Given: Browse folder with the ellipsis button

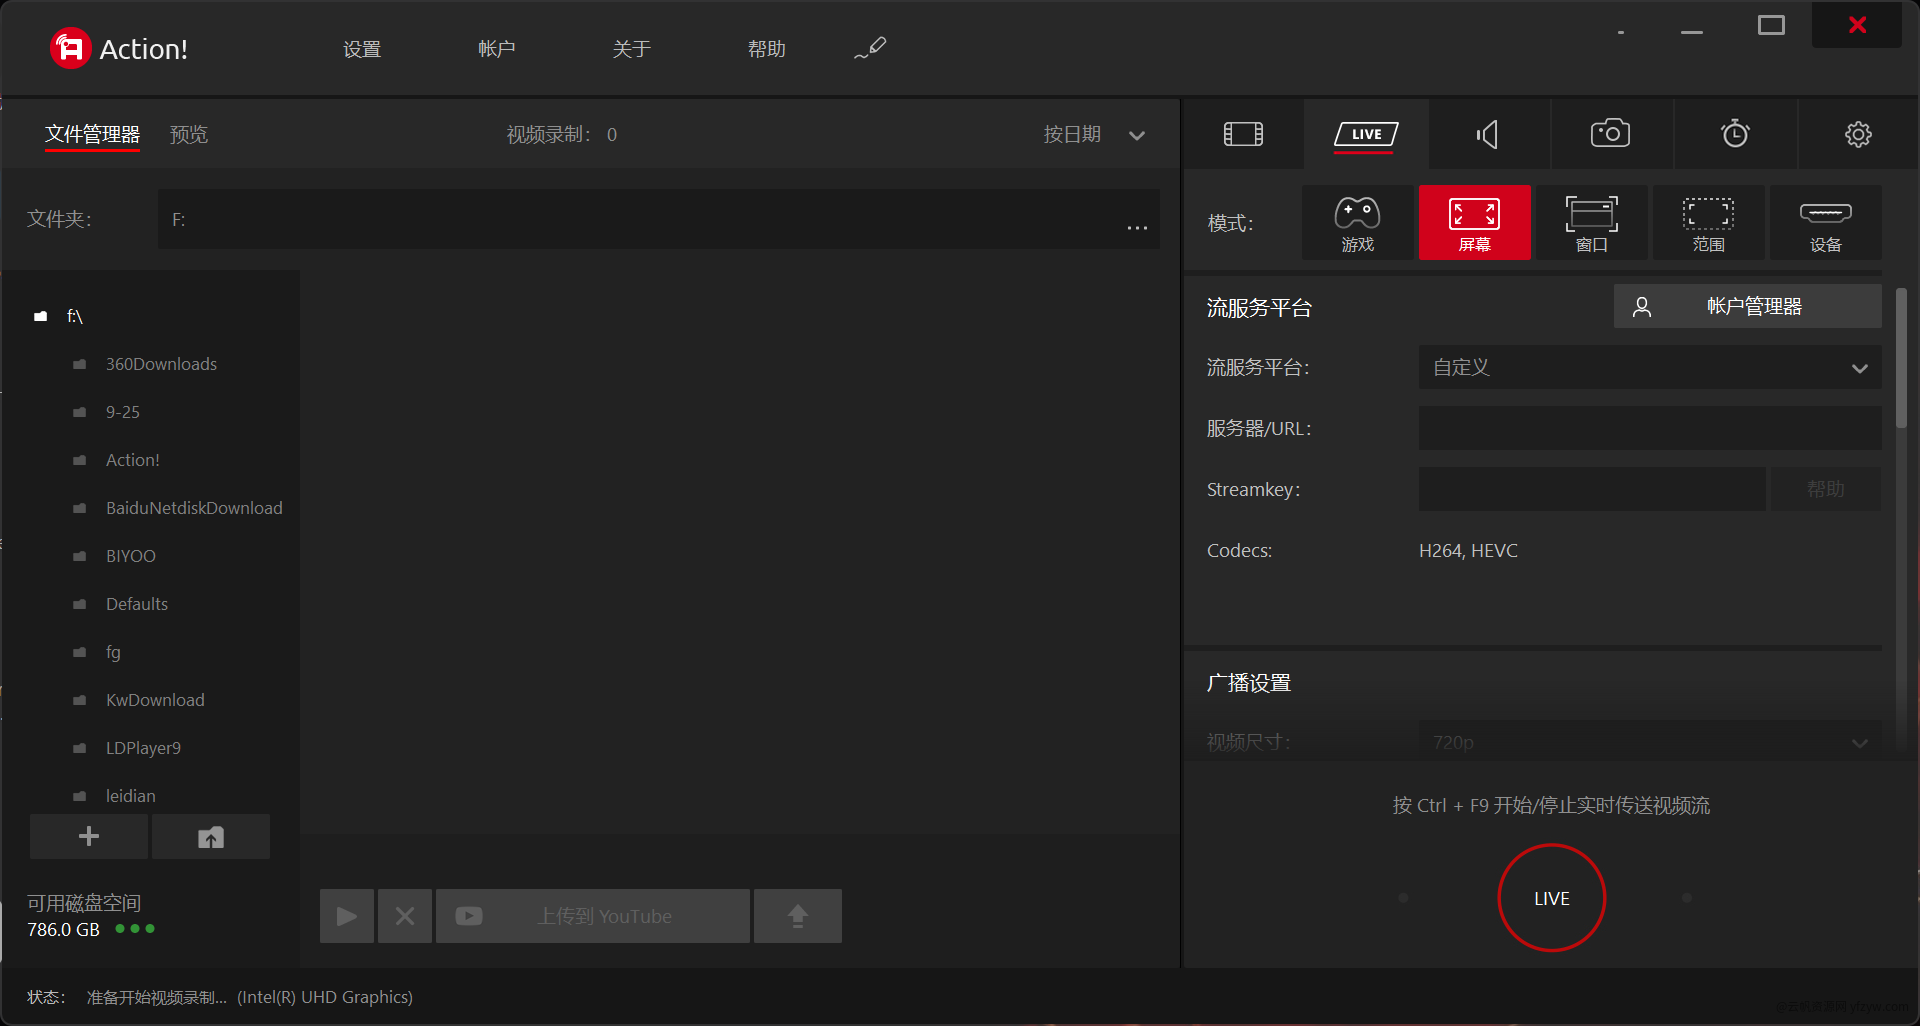Looking at the screenshot, I should pyautogui.click(x=1137, y=227).
